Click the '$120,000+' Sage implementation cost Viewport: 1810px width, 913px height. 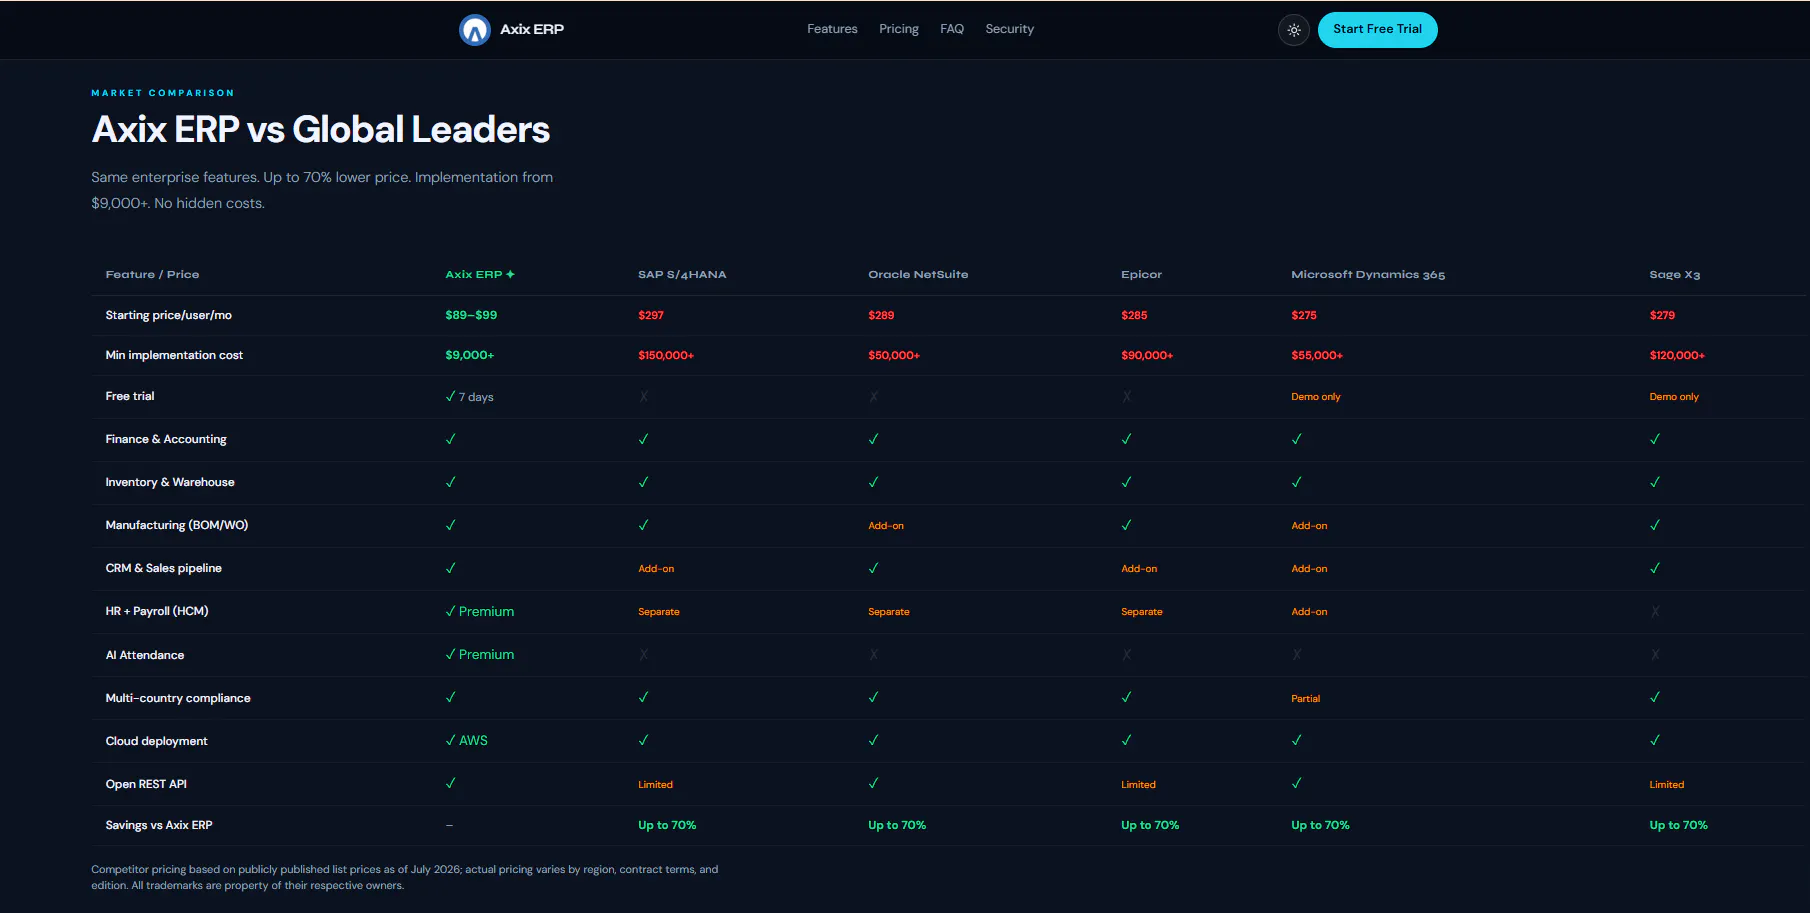click(x=1677, y=355)
